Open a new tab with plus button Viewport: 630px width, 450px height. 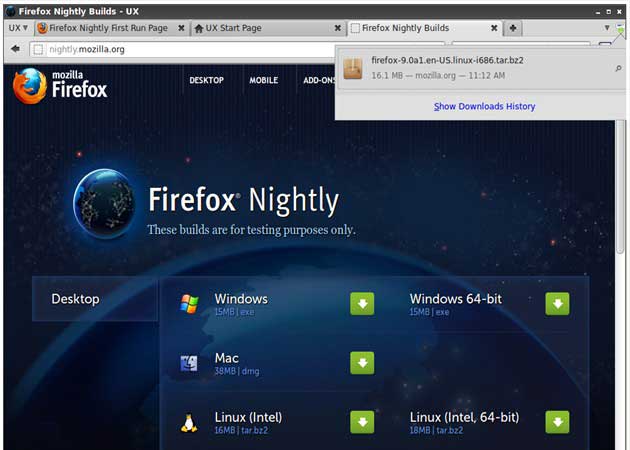[513, 28]
